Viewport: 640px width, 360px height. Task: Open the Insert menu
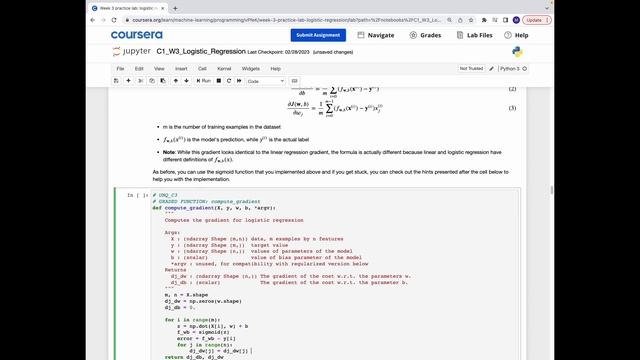(x=181, y=69)
